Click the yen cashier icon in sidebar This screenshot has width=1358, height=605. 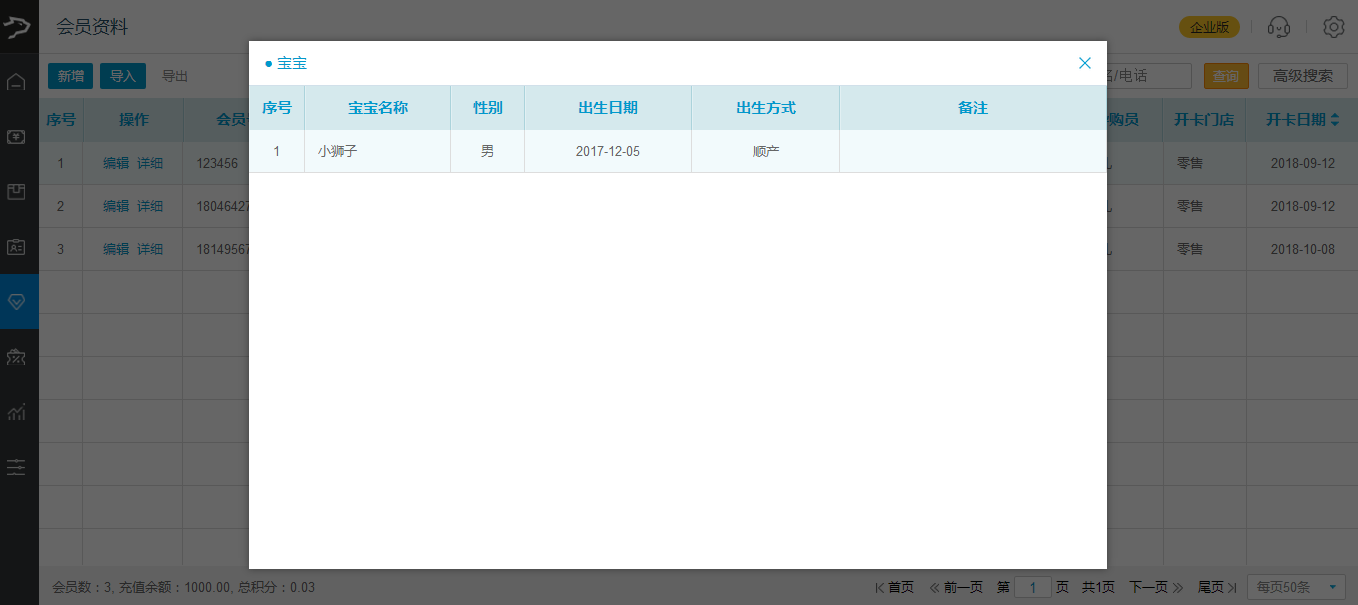(x=16, y=137)
